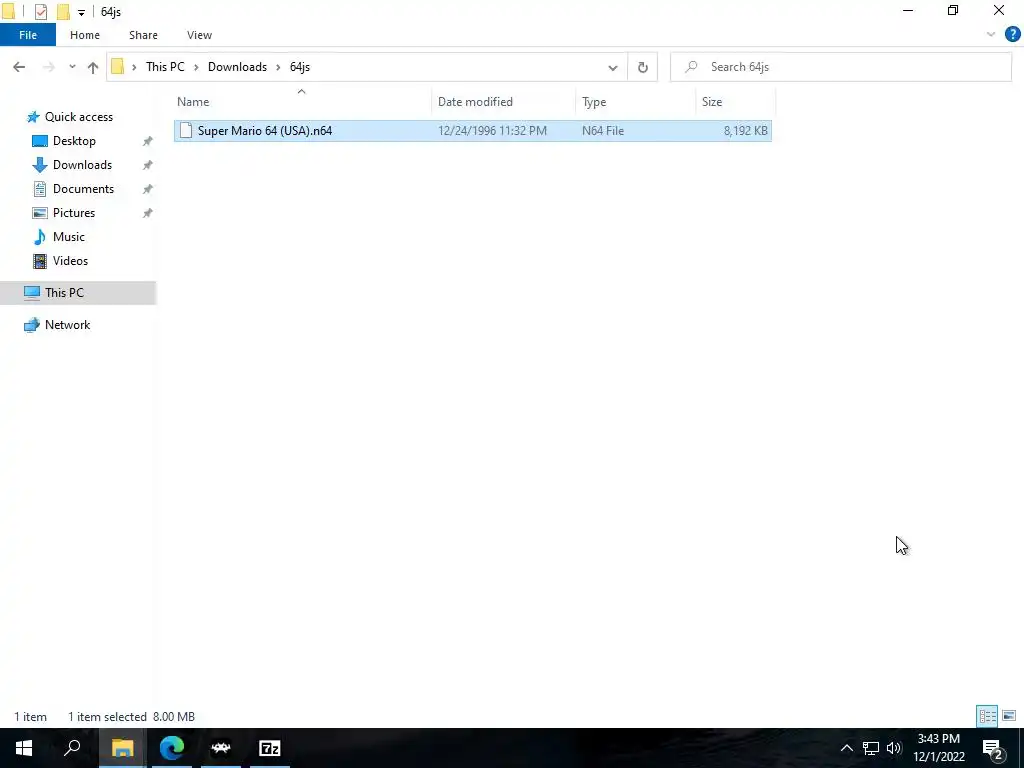Open the Windows Start menu
1024x768 pixels.
tap(24, 748)
